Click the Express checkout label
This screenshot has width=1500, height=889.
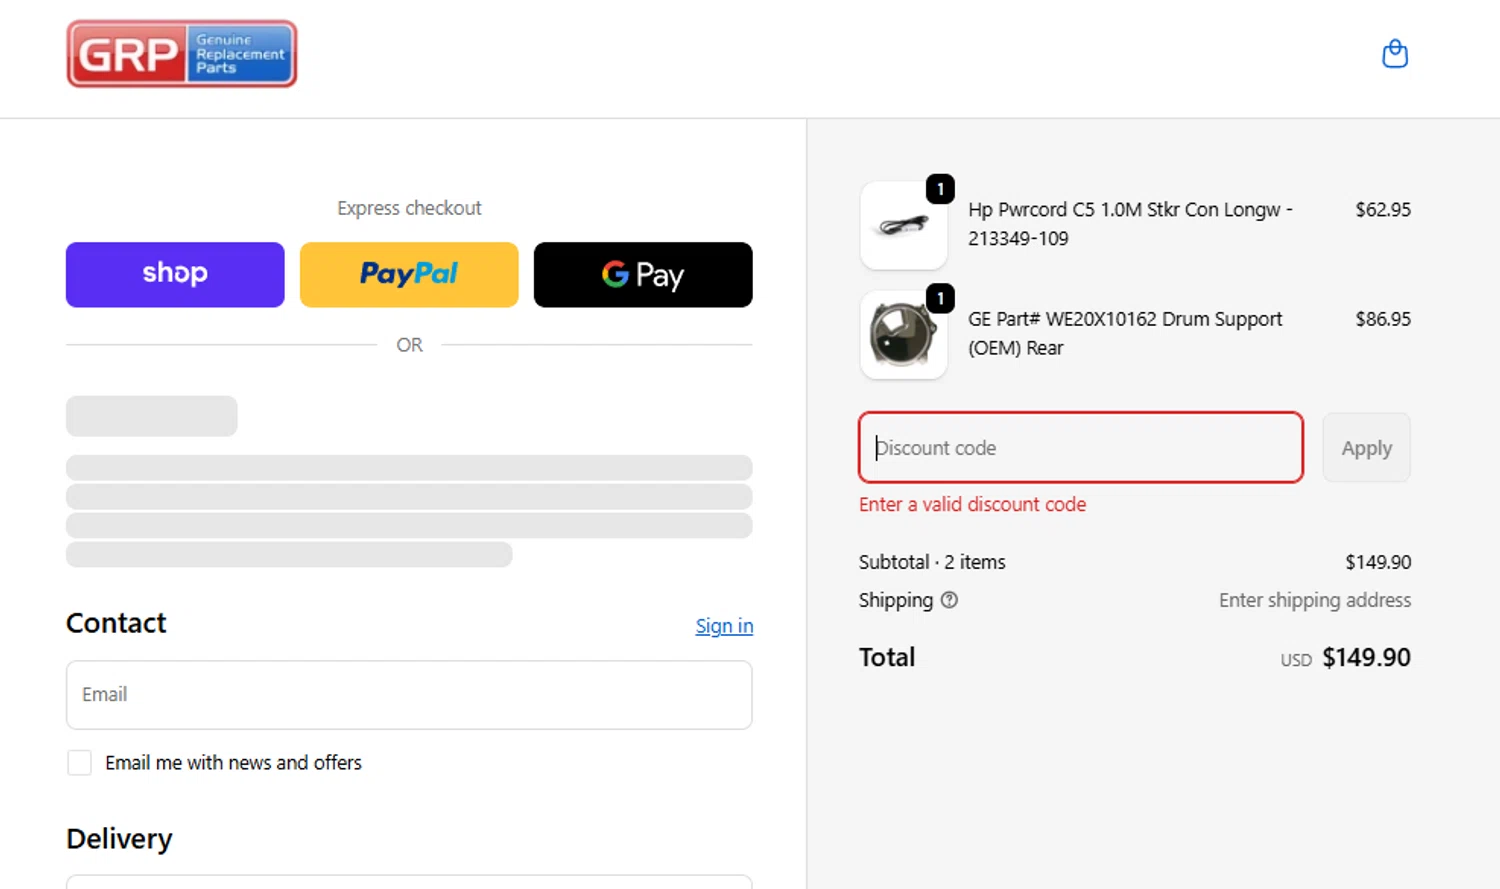(409, 208)
